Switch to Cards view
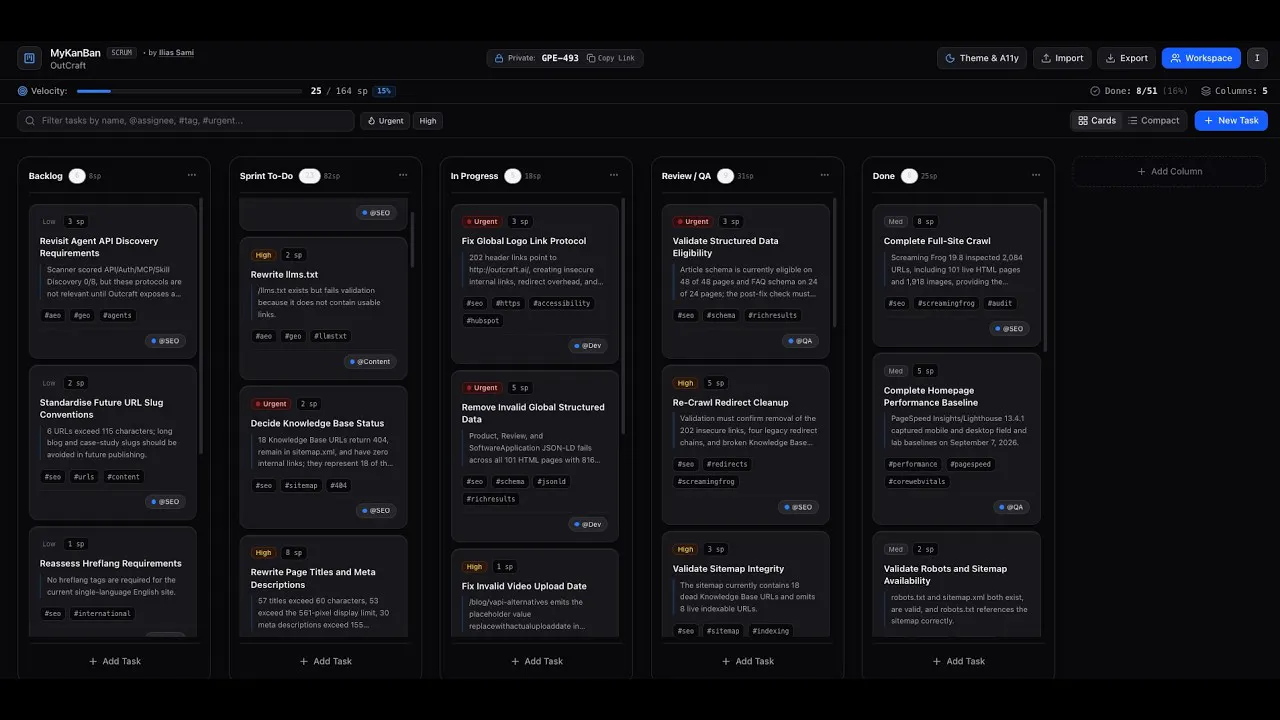1280x720 pixels. click(x=1097, y=120)
